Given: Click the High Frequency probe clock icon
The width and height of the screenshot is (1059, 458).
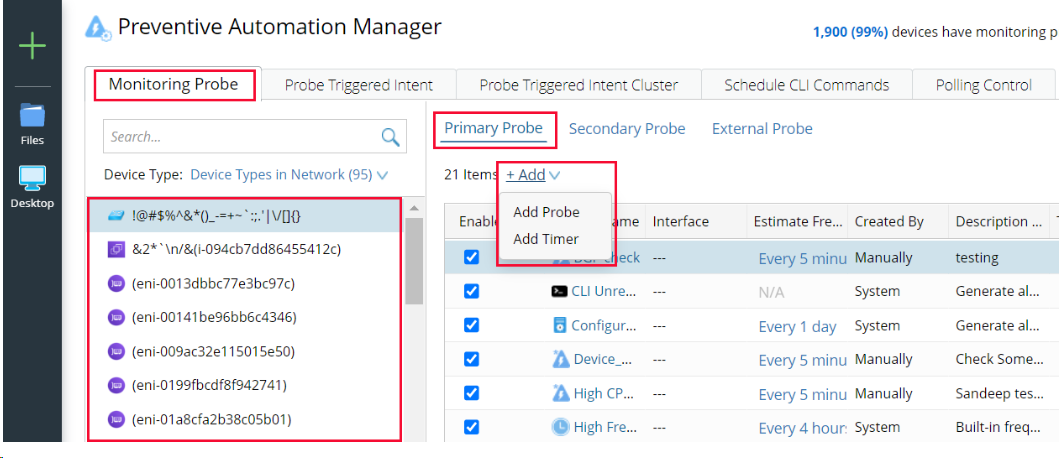Looking at the screenshot, I should [560, 427].
